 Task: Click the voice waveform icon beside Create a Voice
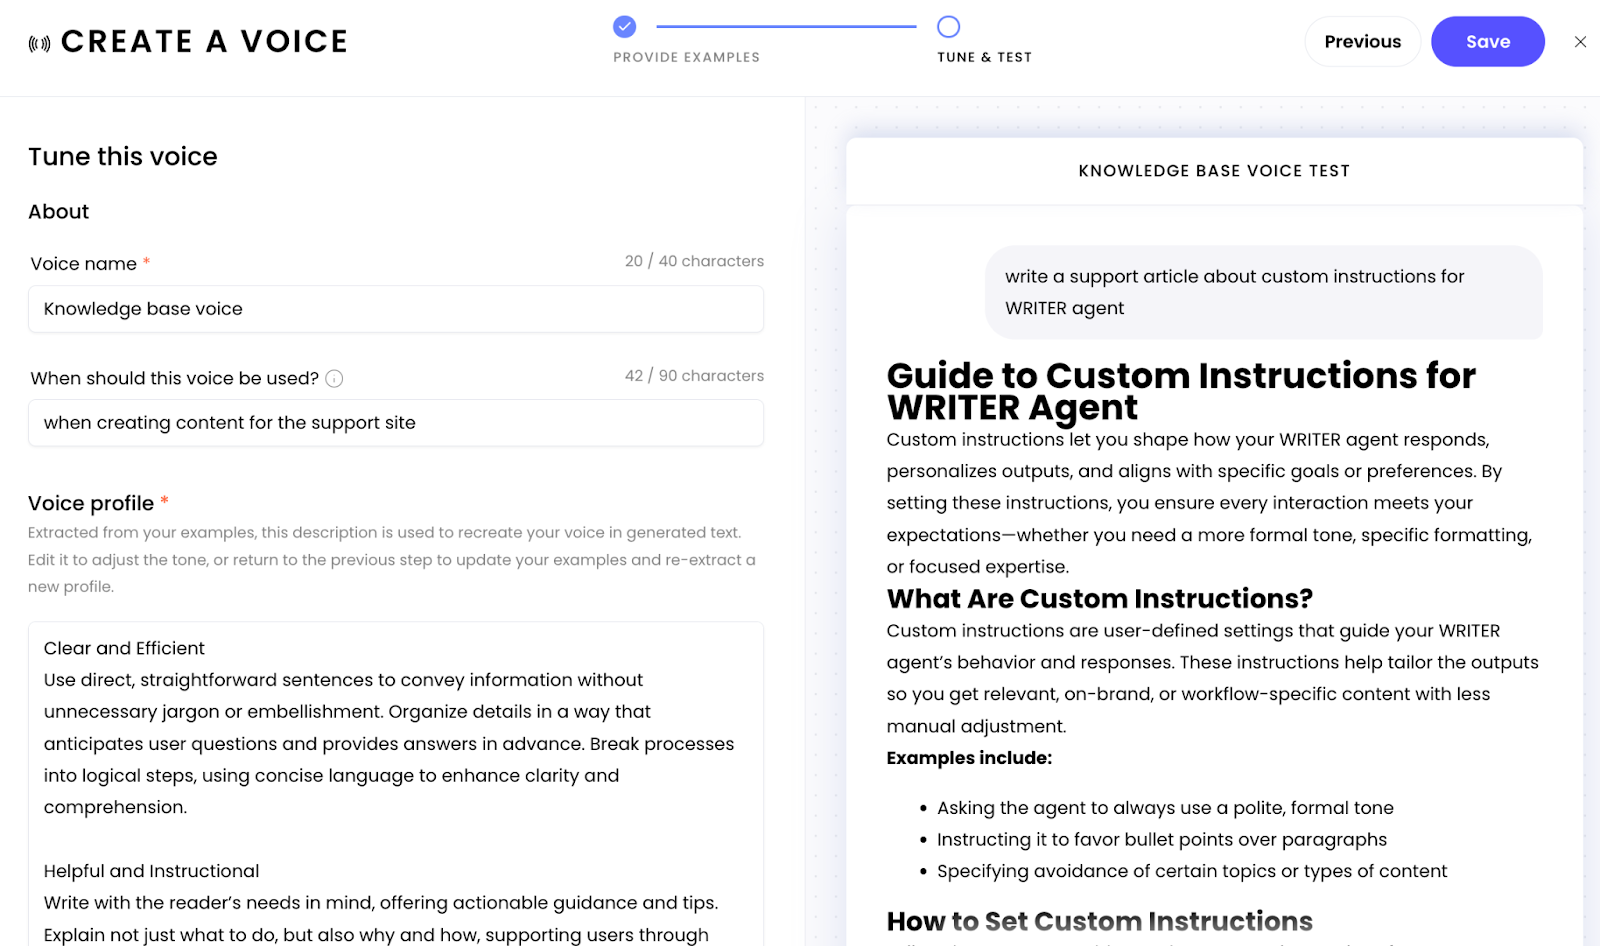click(39, 43)
